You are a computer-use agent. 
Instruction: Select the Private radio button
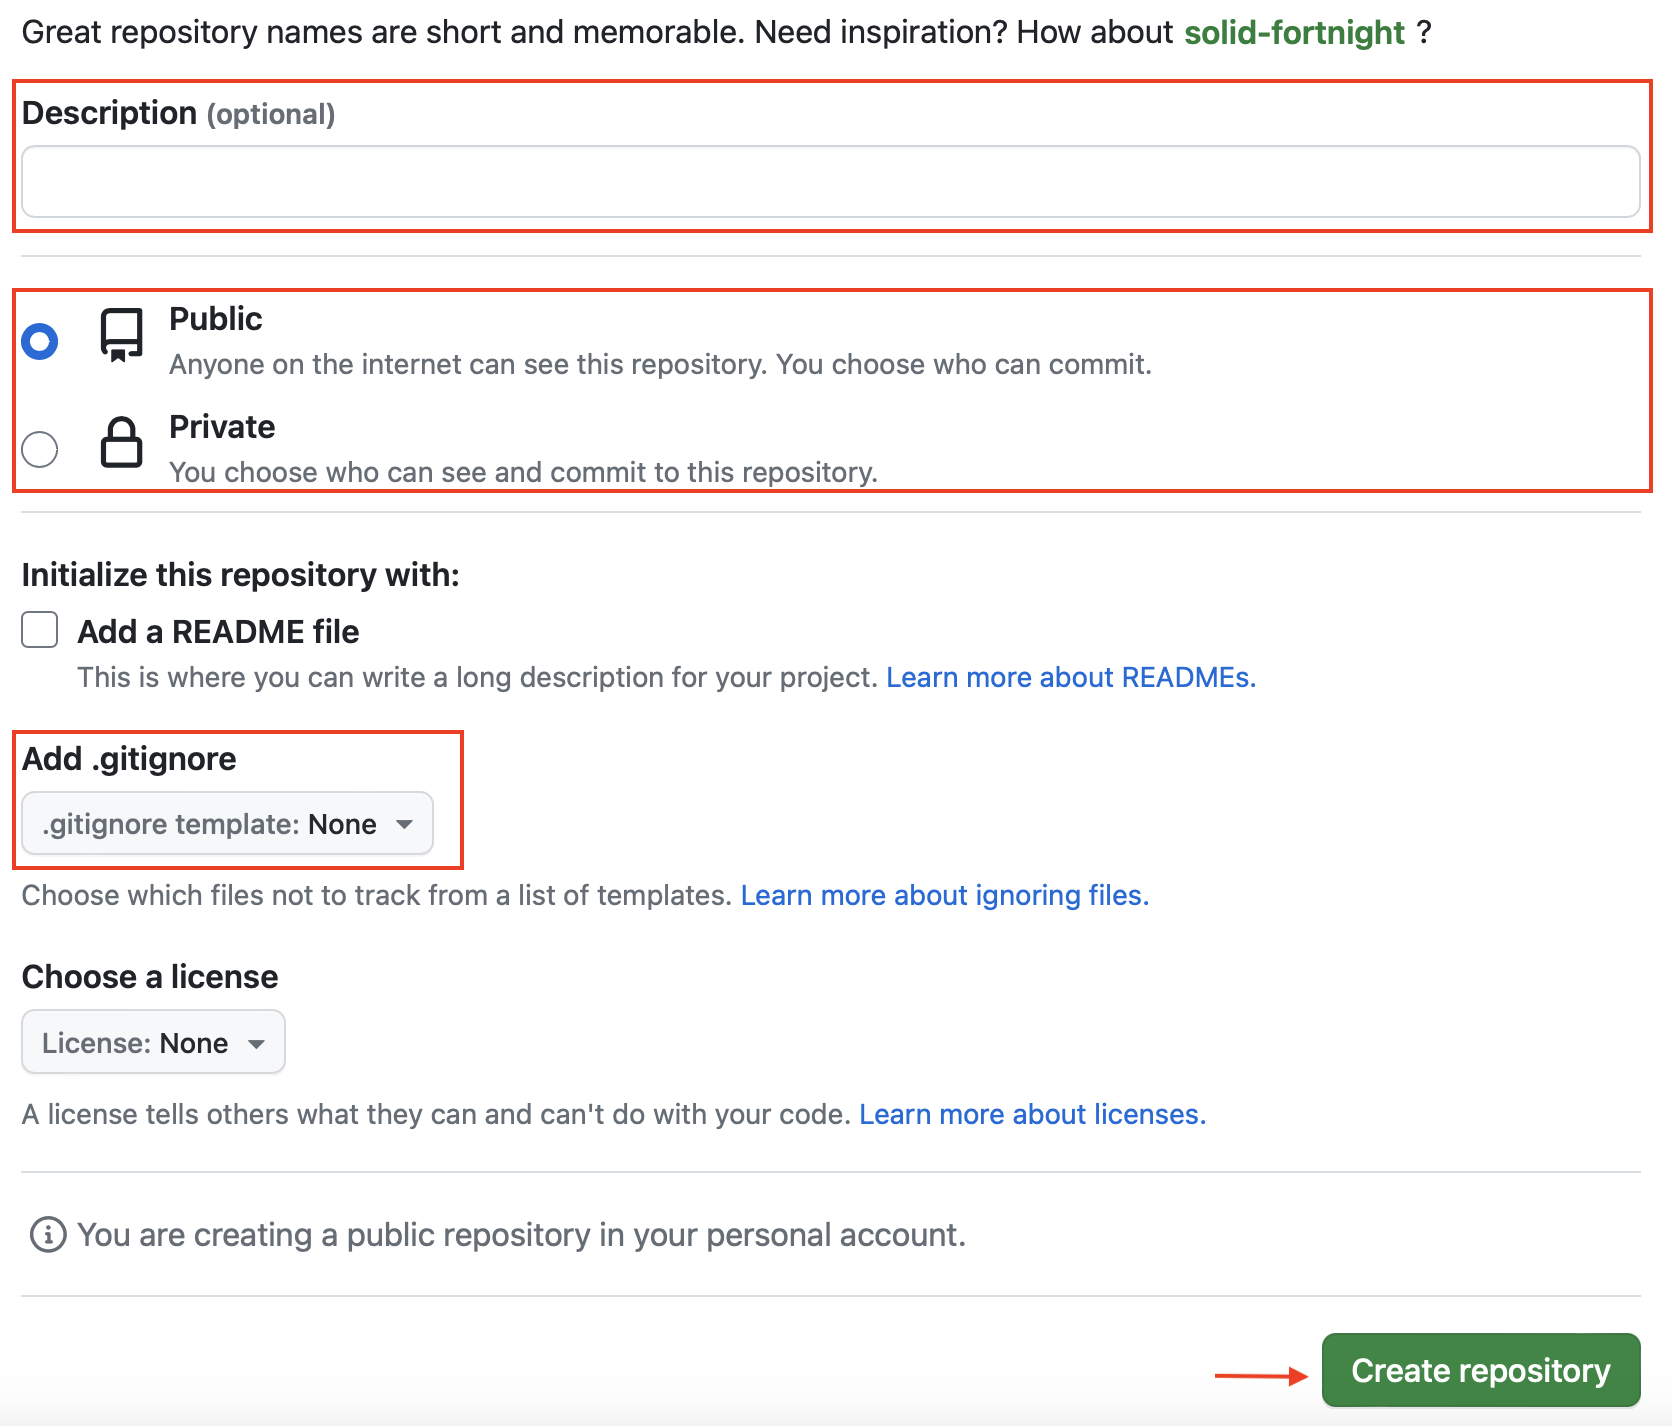[40, 449]
